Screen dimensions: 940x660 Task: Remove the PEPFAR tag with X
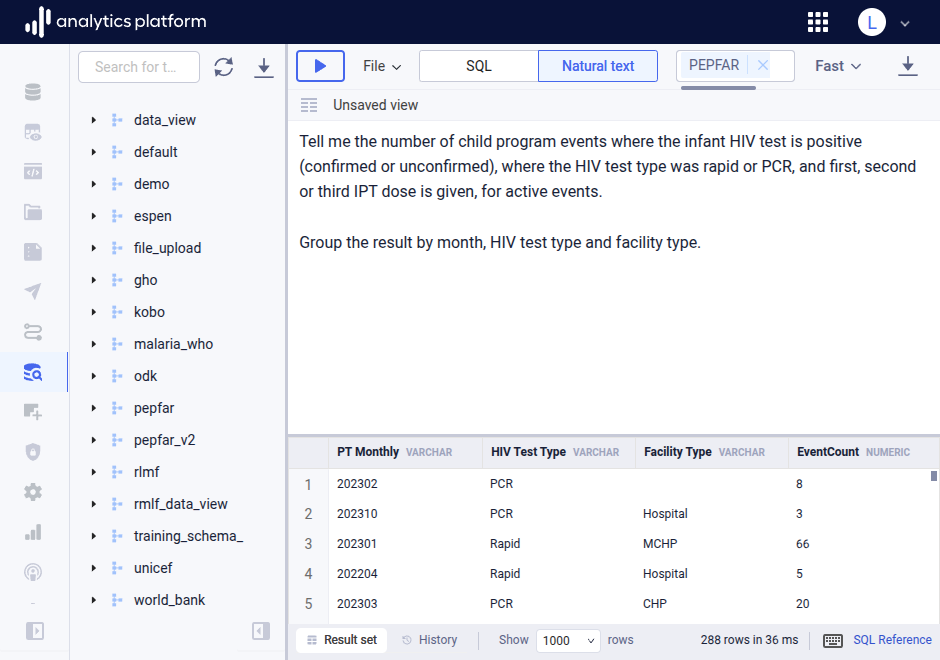[763, 65]
